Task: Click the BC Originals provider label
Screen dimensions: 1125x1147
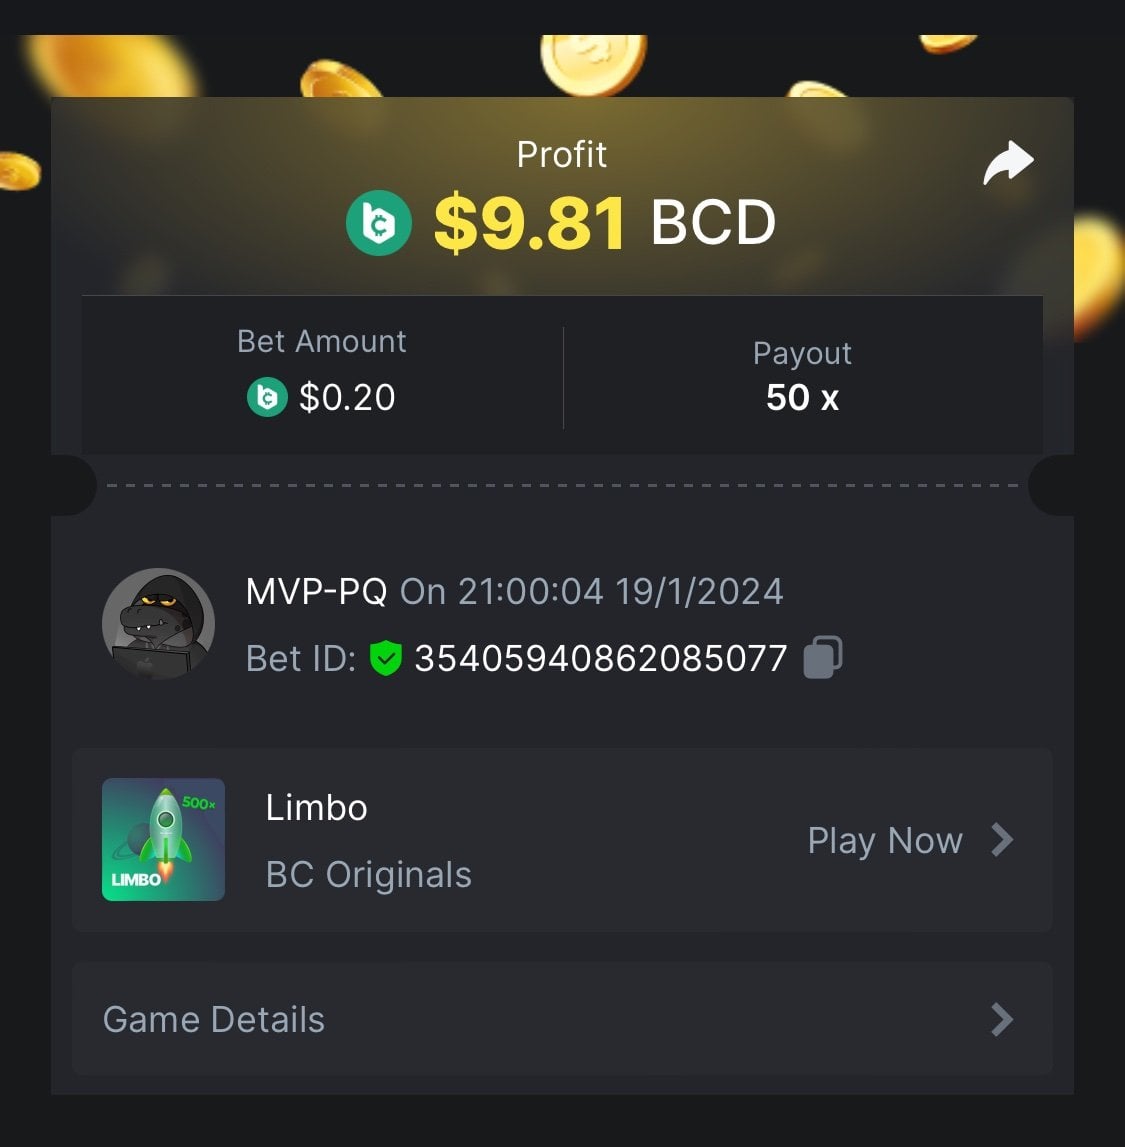Action: pos(369,875)
